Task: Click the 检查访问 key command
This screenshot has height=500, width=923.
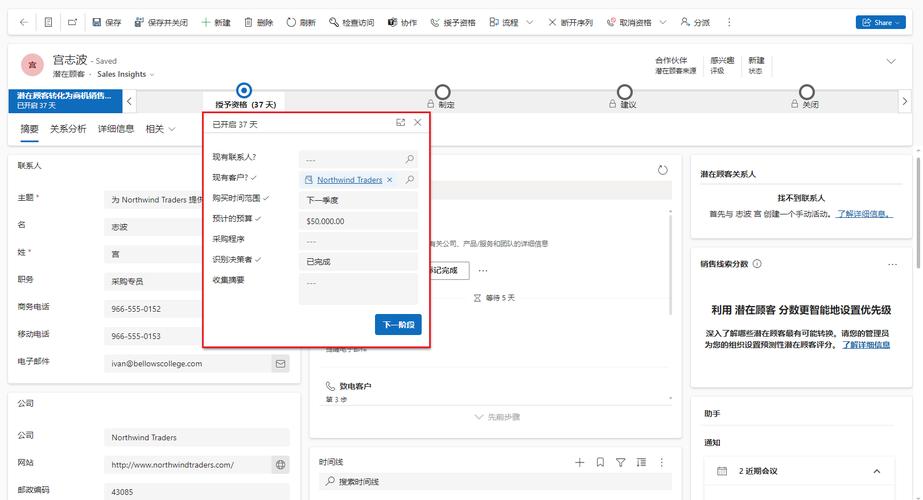Action: [351, 22]
